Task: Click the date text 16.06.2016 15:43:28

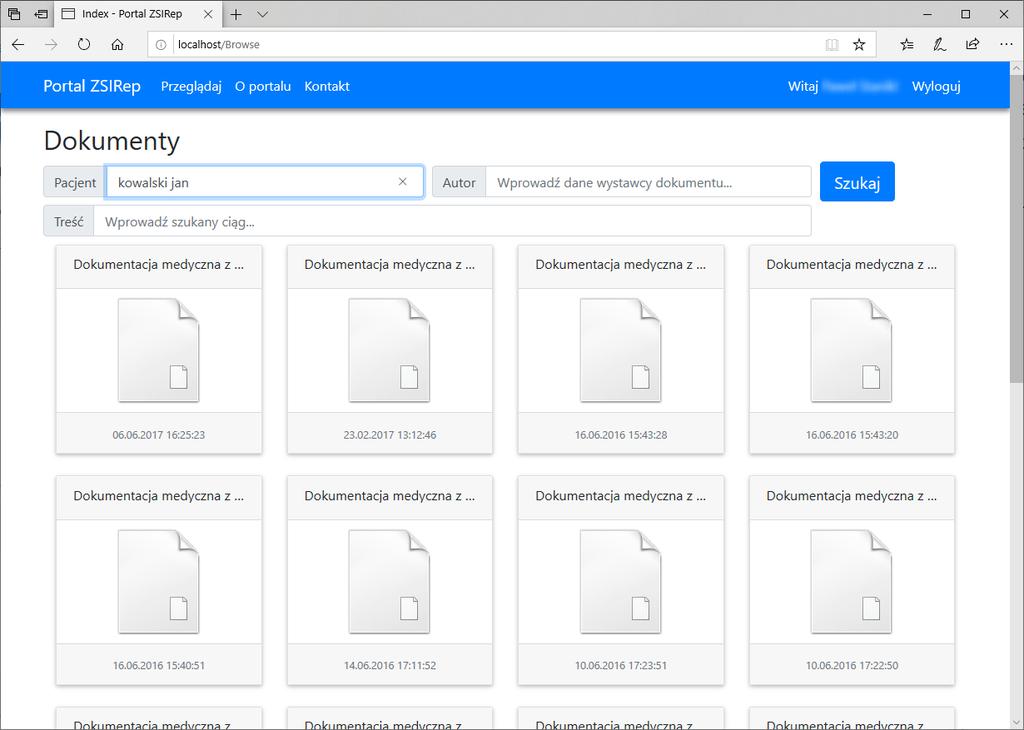Action: 621,435
